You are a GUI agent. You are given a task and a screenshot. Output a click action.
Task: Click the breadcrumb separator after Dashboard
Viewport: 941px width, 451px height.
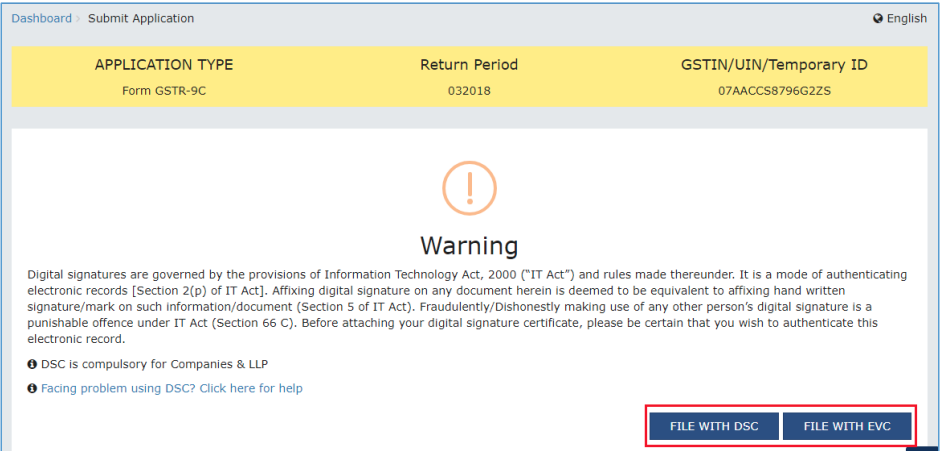click(x=78, y=19)
